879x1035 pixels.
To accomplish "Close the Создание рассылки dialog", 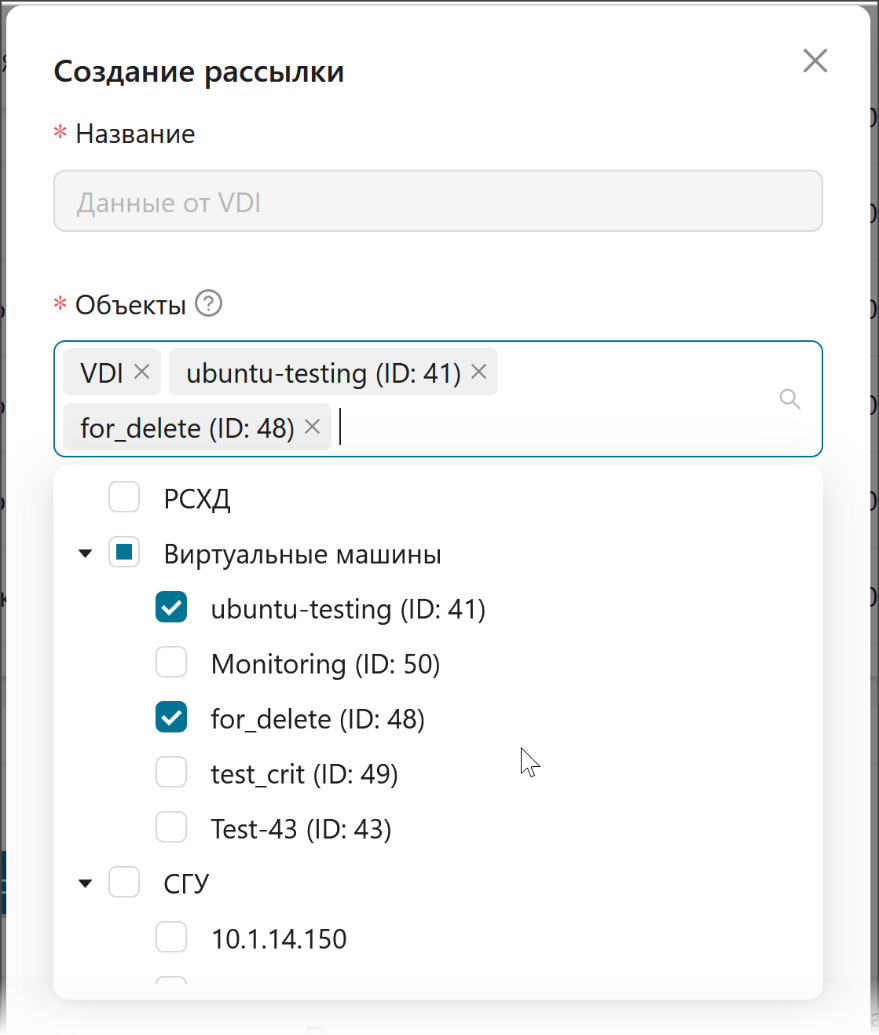I will (815, 61).
